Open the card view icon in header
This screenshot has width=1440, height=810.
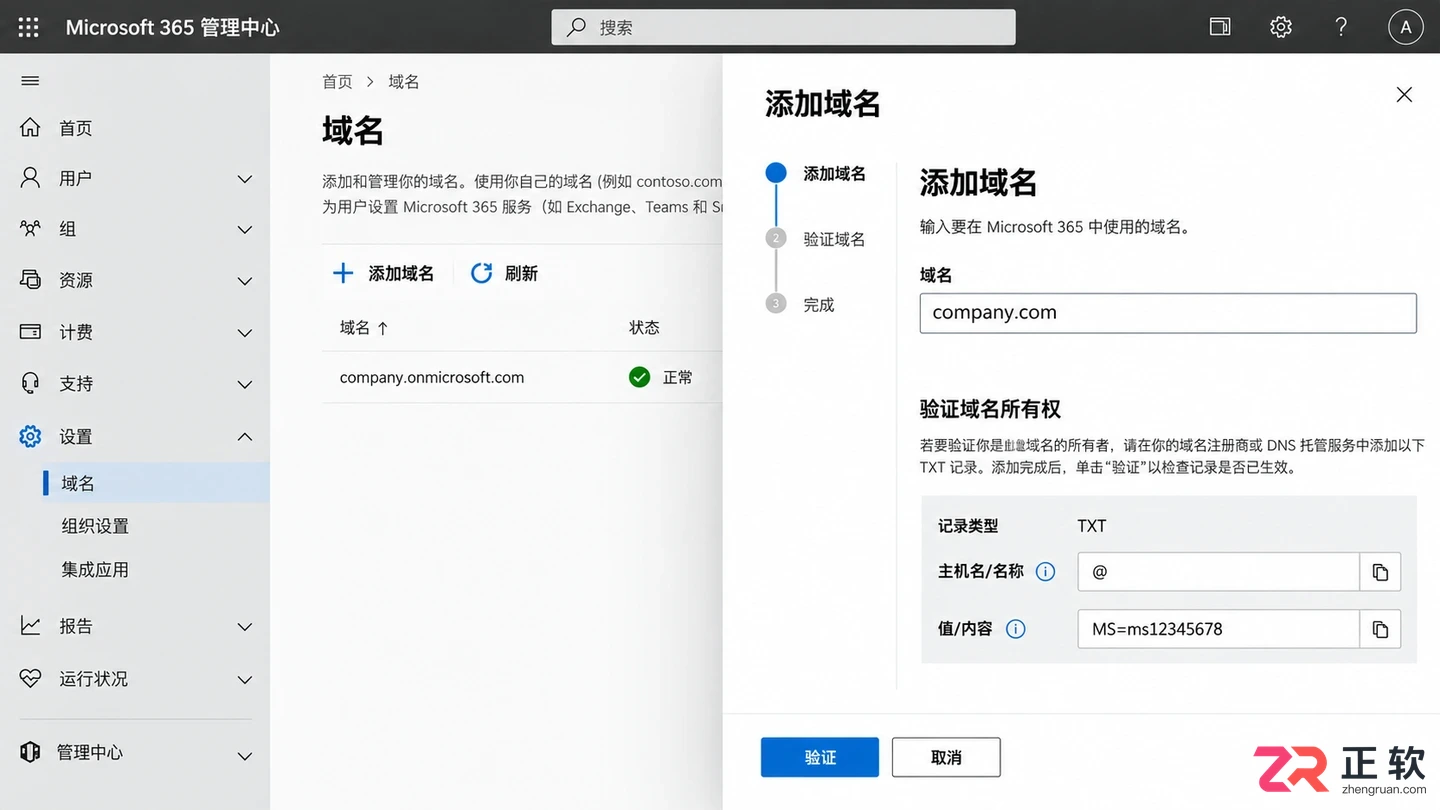click(x=1220, y=27)
